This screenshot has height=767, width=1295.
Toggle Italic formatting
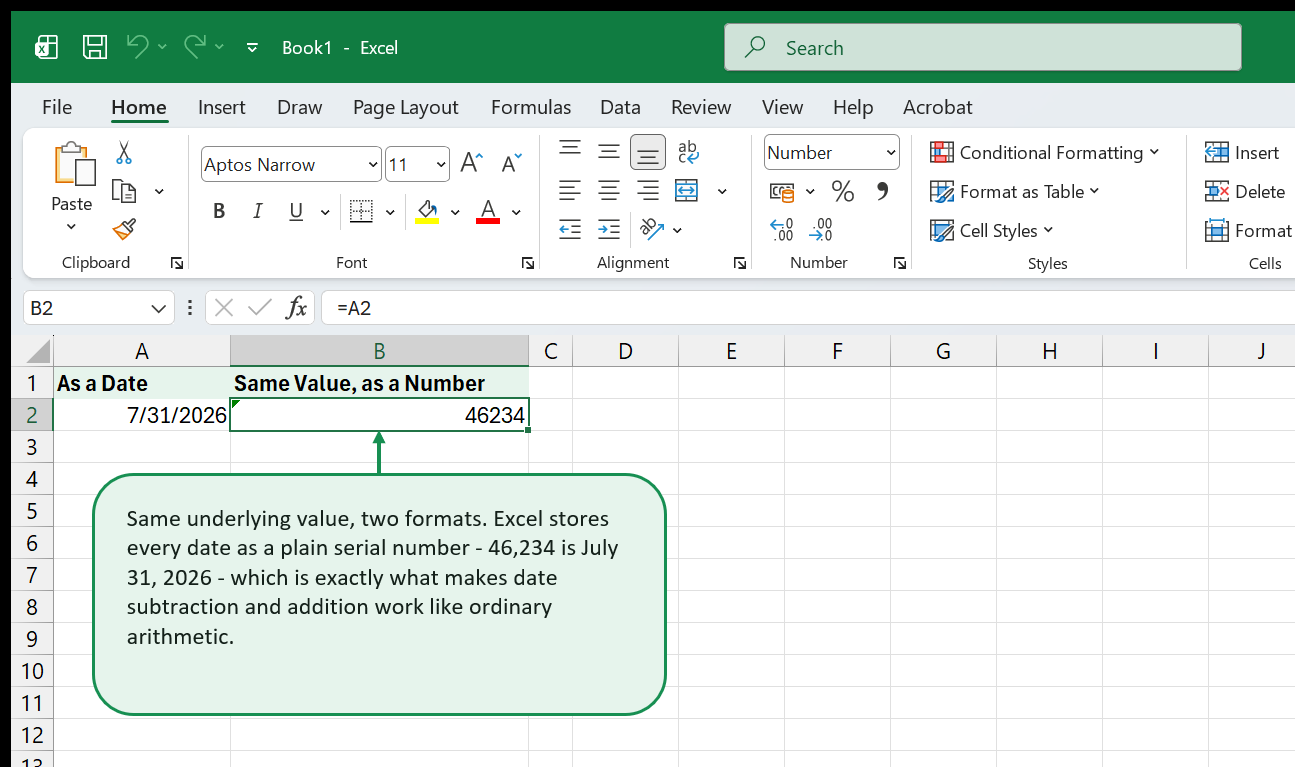point(257,211)
